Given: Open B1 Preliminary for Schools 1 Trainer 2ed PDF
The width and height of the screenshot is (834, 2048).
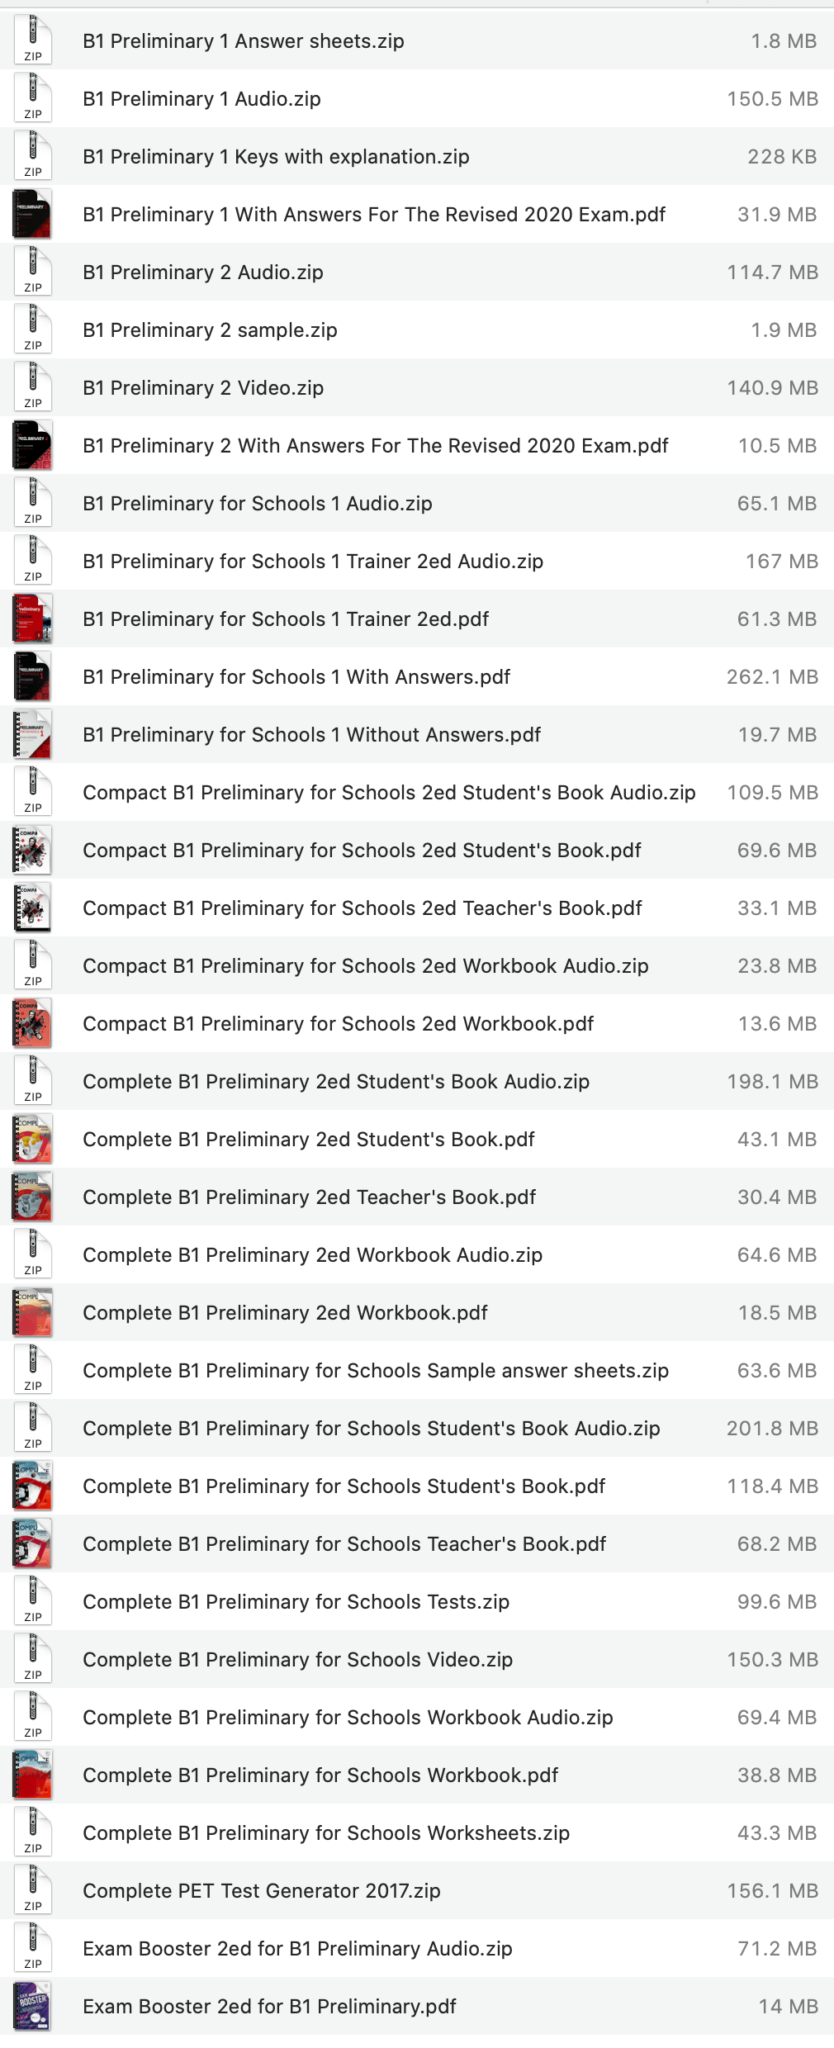Looking at the screenshot, I should click(285, 619).
